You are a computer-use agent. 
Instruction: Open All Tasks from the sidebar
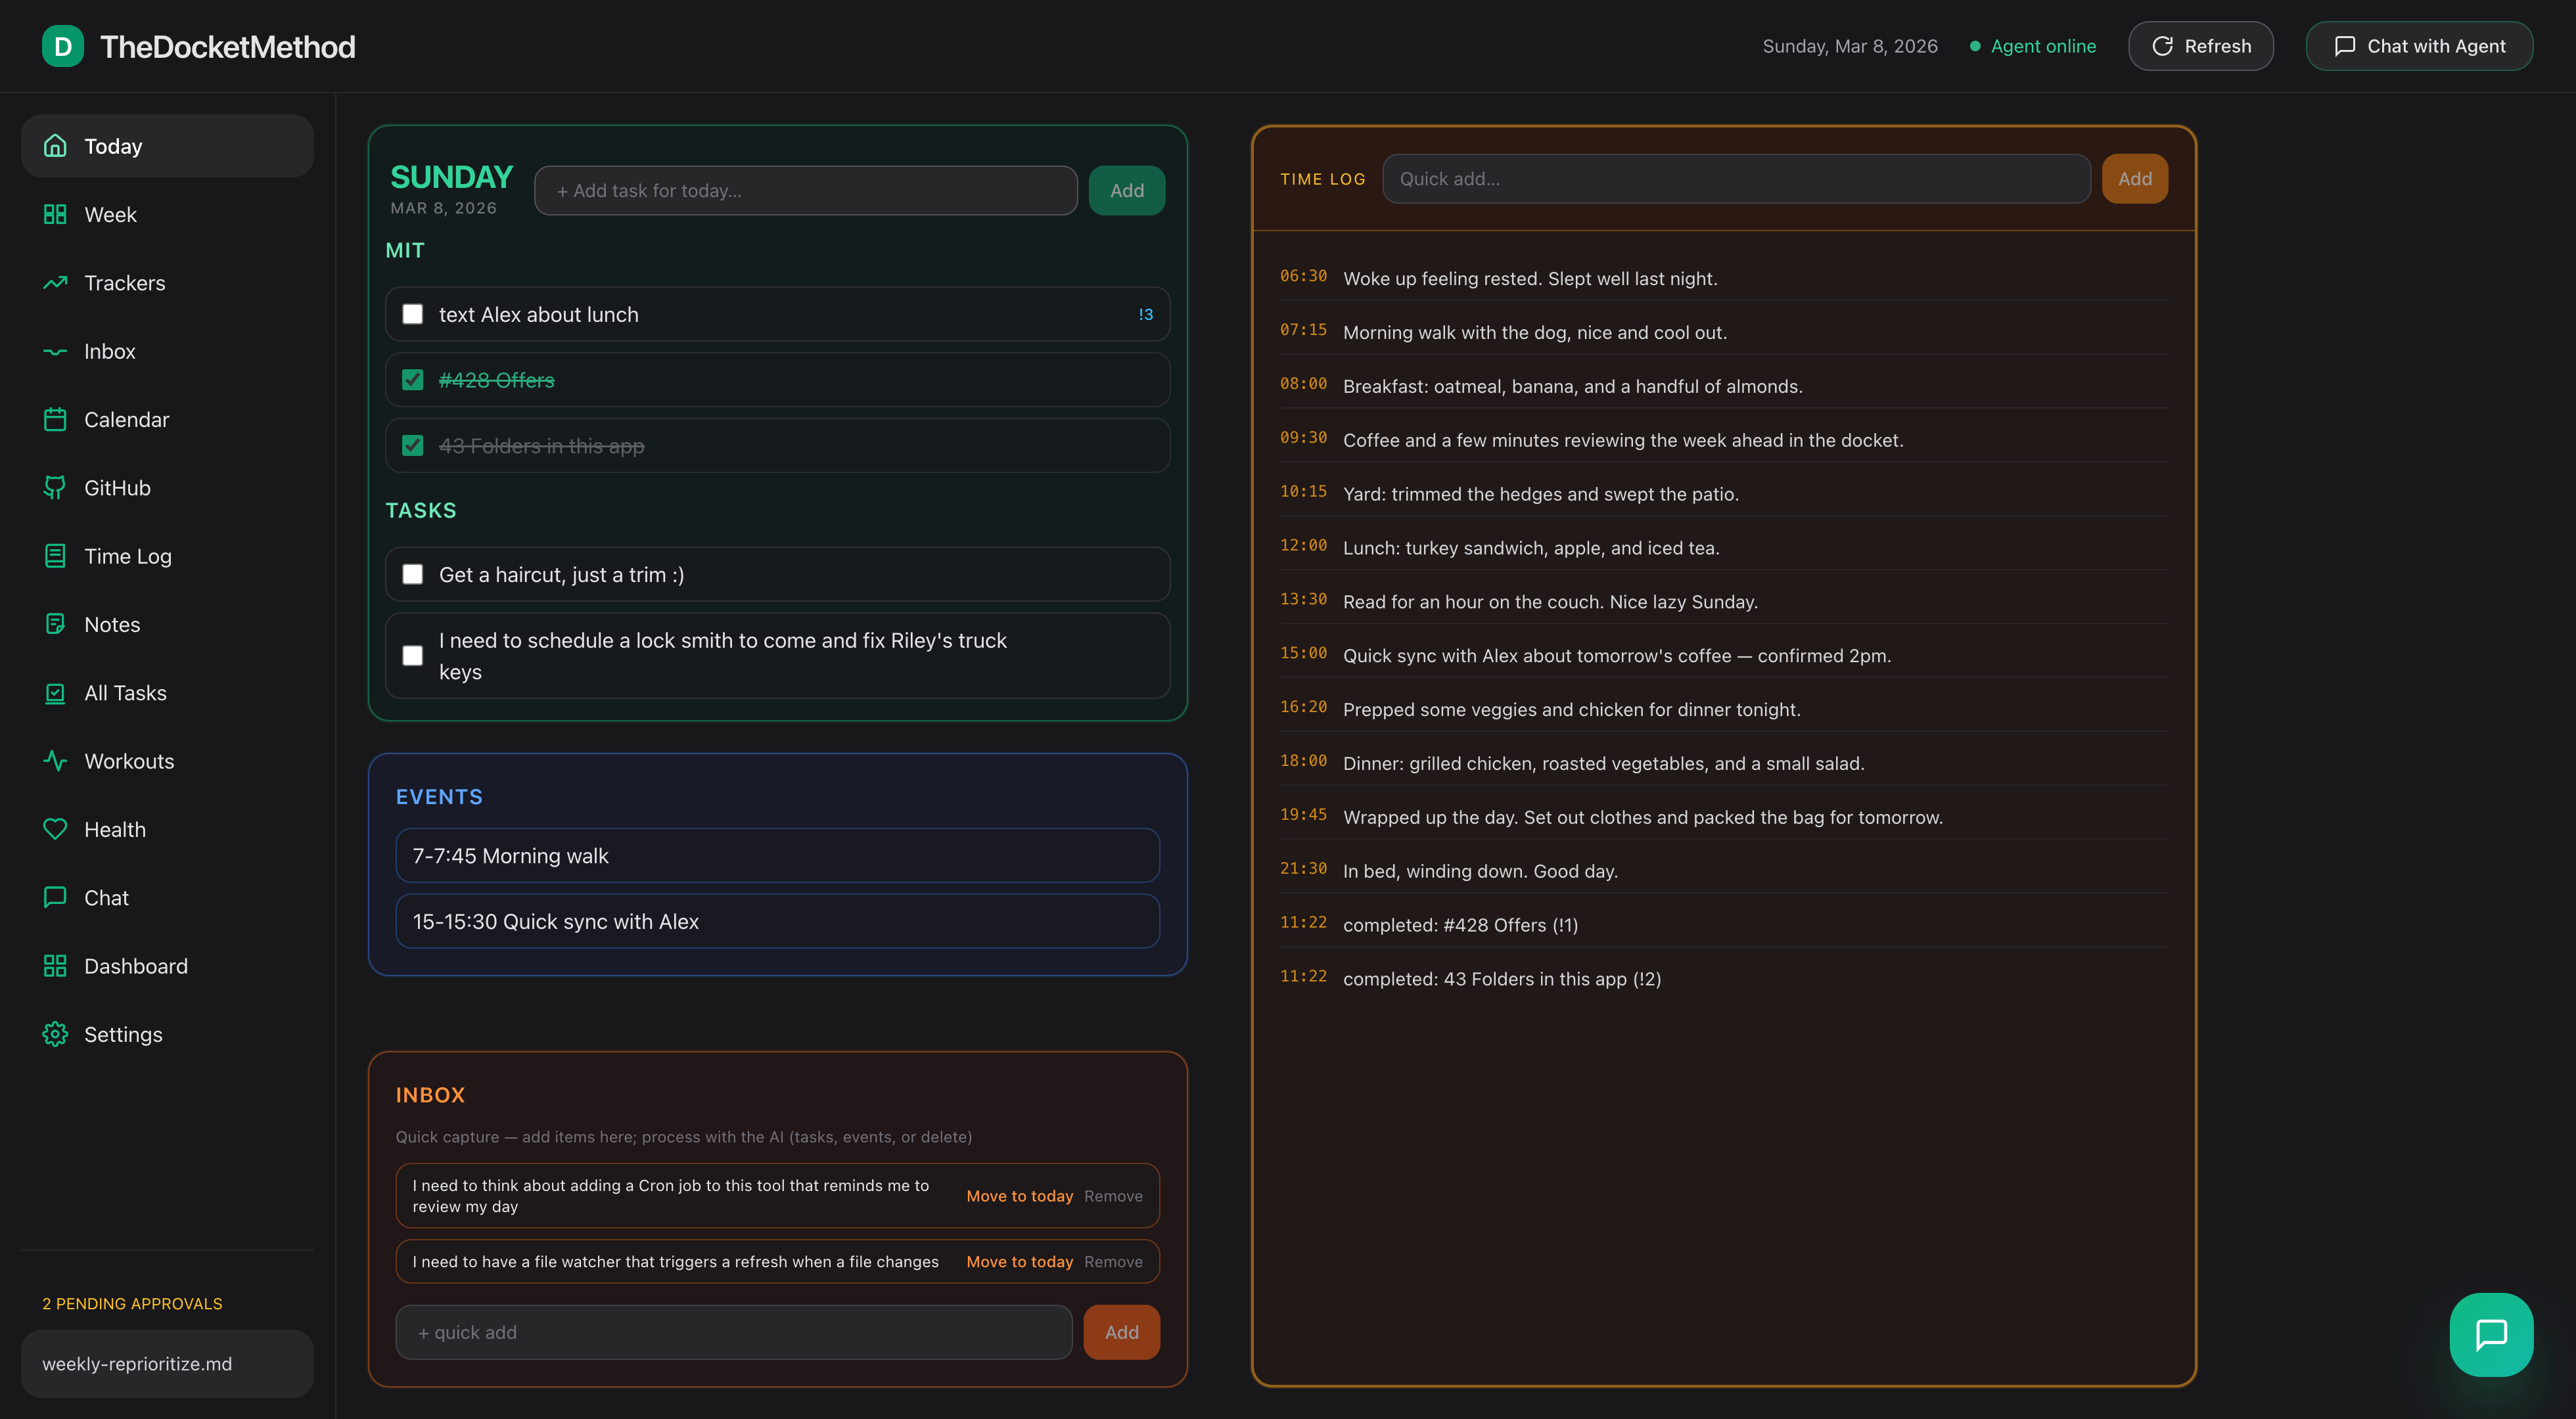coord(125,692)
